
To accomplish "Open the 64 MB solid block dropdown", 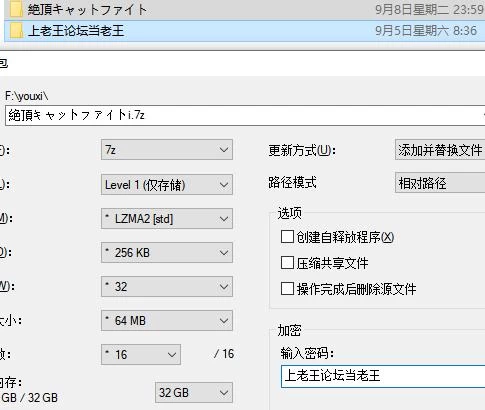I will (x=167, y=321).
